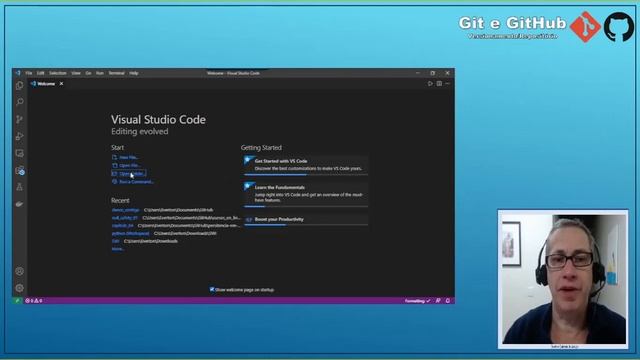This screenshot has width=640, height=360.
Task: Open the recent python workspace in Downloads
Action: pos(131,233)
